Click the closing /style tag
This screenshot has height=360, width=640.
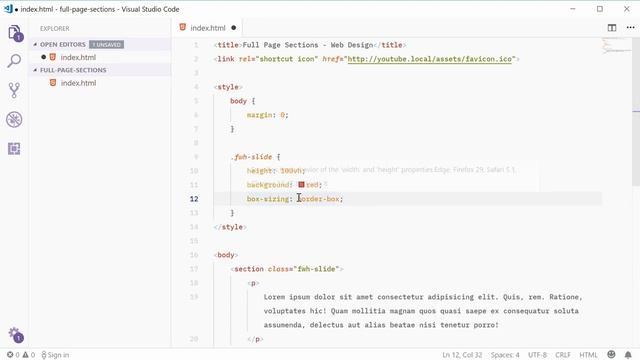230,227
